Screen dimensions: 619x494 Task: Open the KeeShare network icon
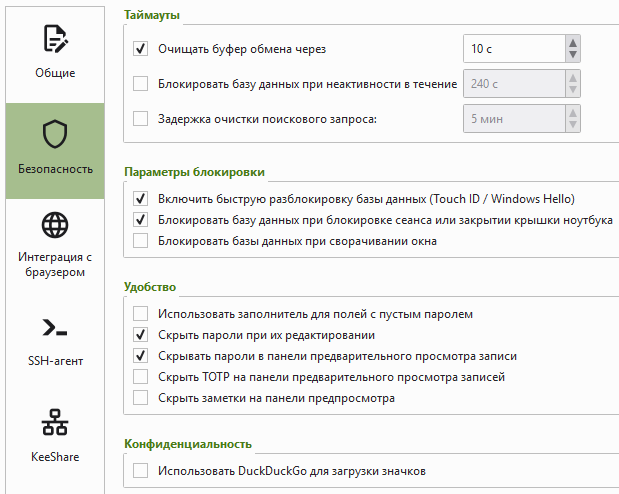click(54, 422)
